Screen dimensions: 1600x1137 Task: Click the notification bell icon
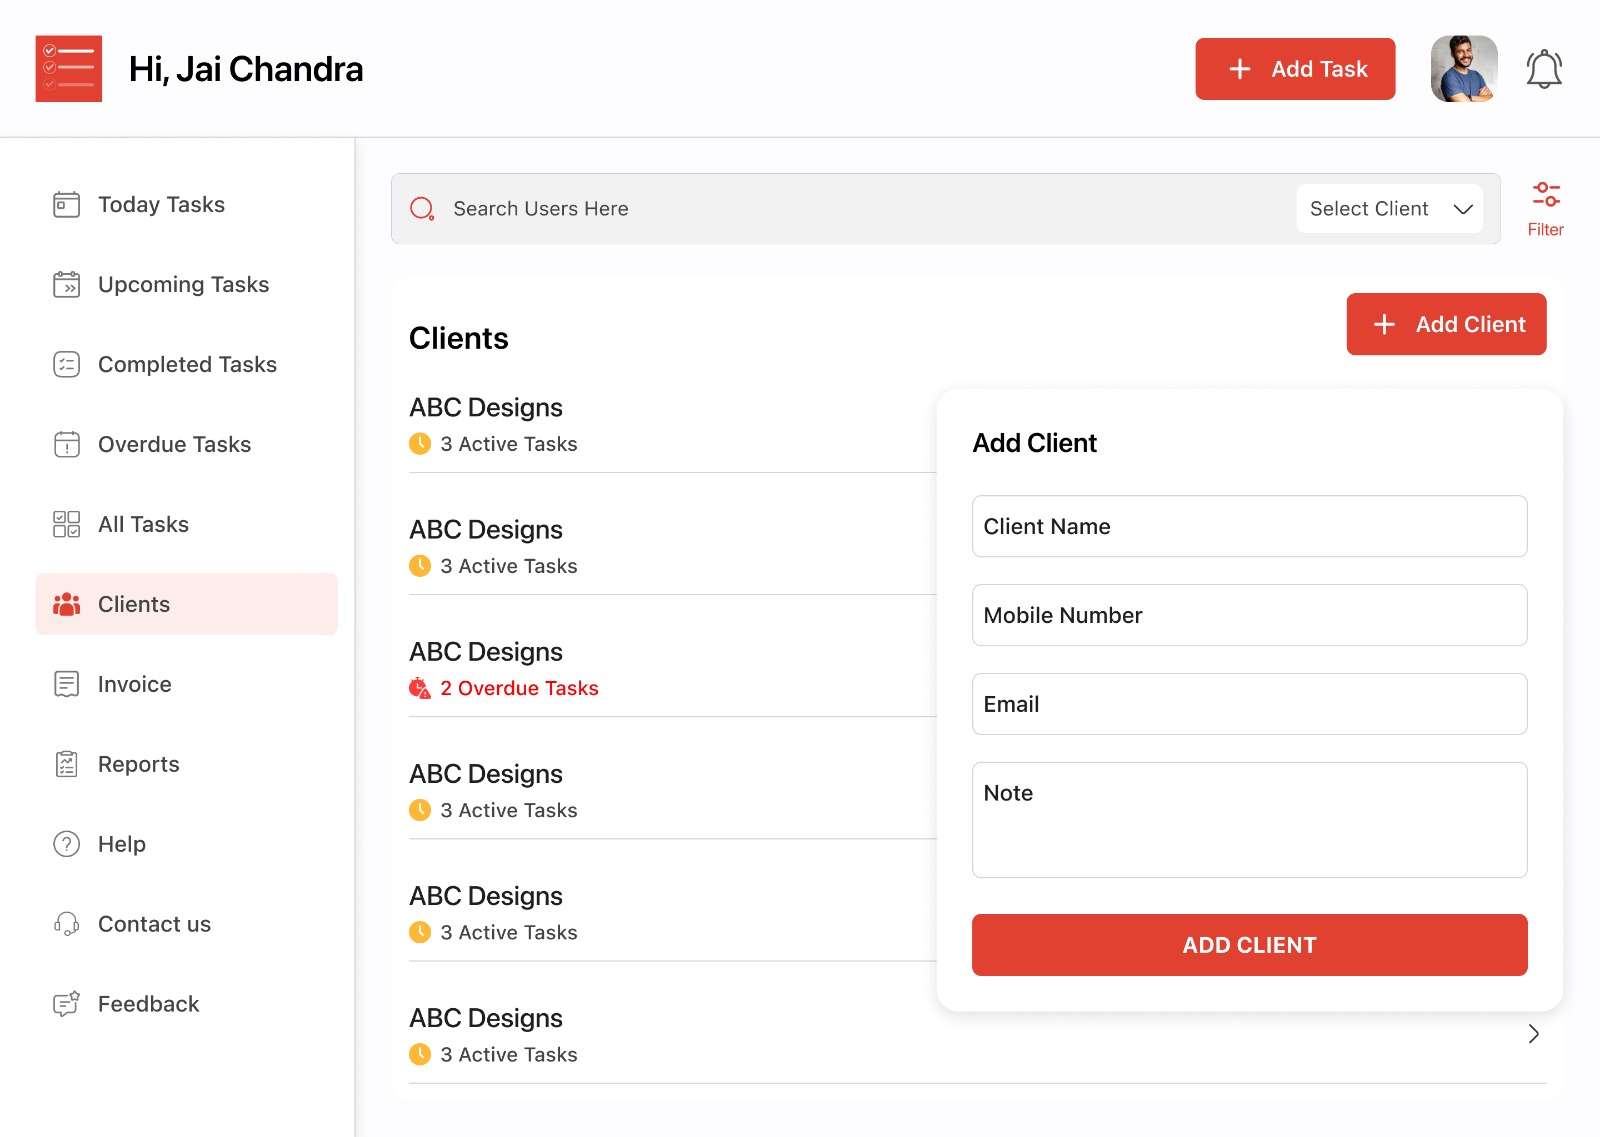(1543, 68)
